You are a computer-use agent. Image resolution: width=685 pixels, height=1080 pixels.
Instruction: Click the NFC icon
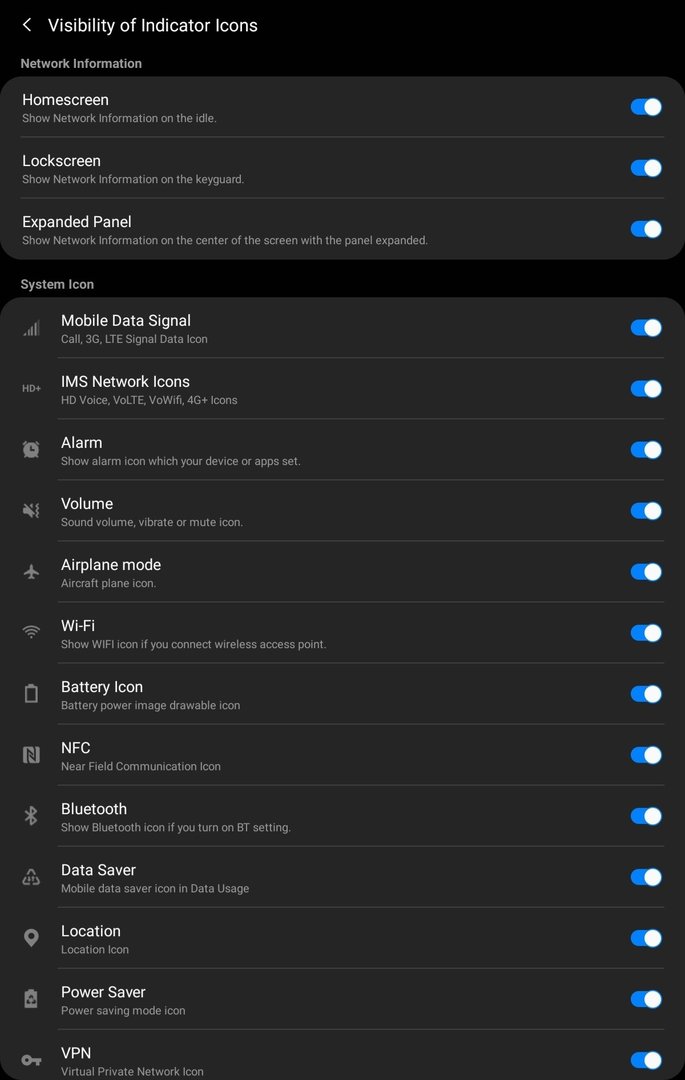click(31, 755)
